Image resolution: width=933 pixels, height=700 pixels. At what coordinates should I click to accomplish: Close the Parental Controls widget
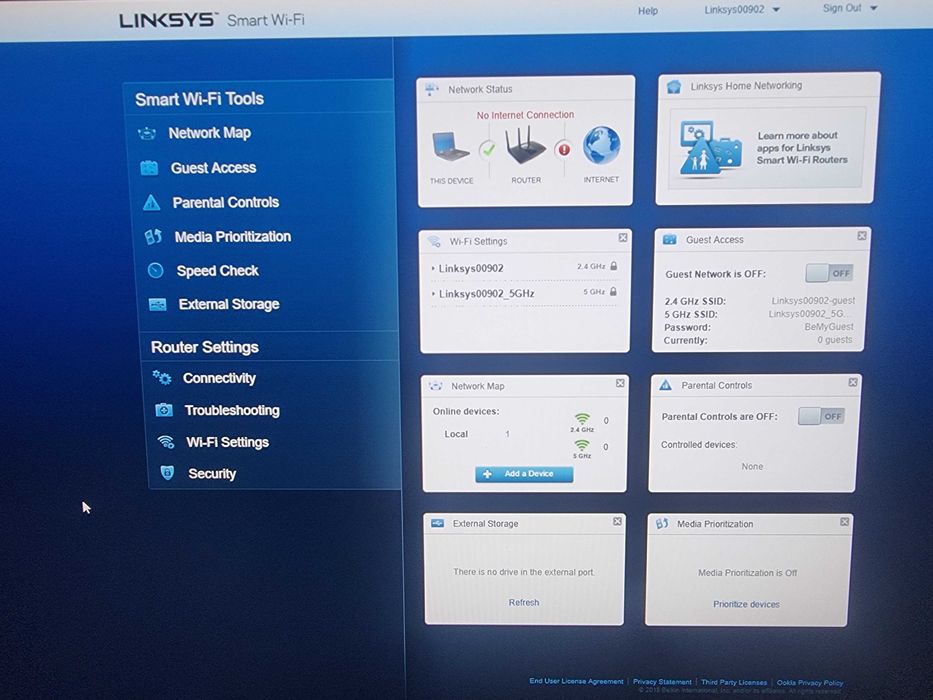tap(853, 382)
